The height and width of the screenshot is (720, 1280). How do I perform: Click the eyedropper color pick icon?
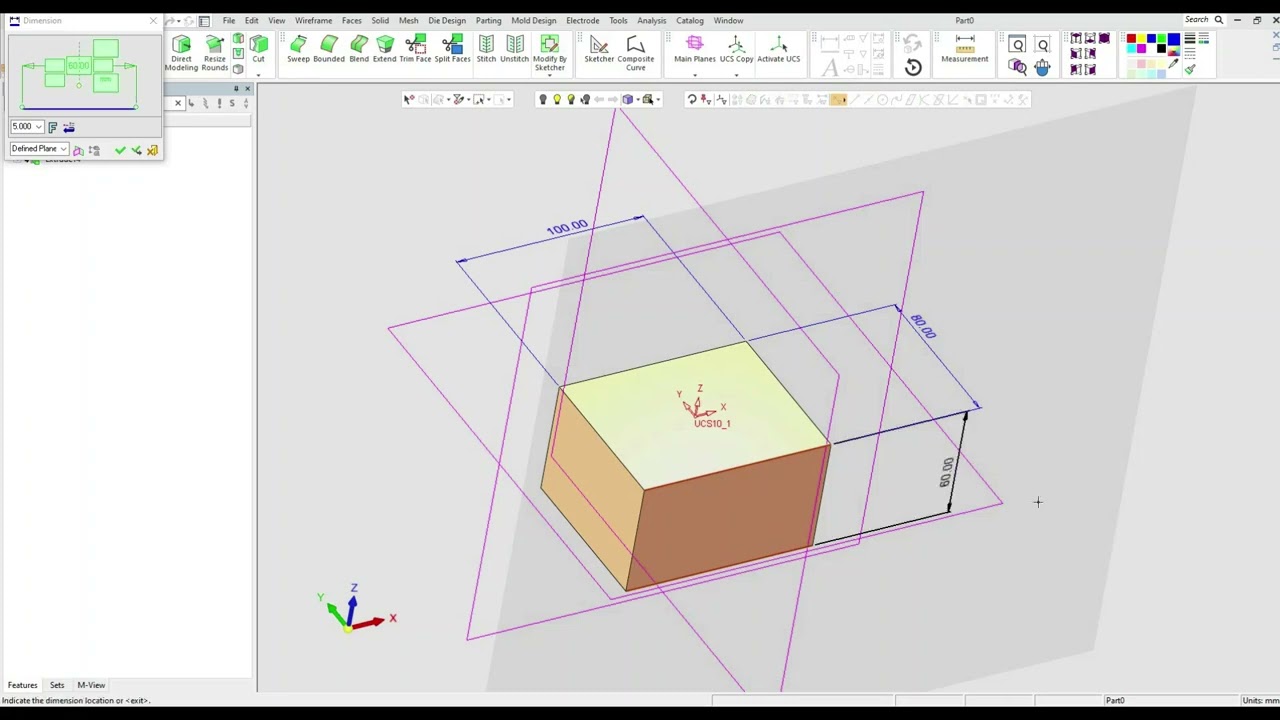(1173, 65)
